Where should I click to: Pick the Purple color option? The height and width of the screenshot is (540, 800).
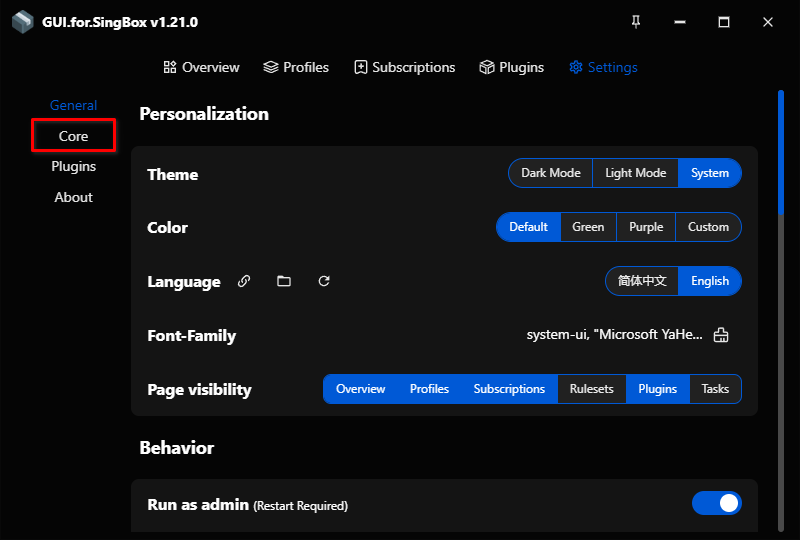[646, 227]
